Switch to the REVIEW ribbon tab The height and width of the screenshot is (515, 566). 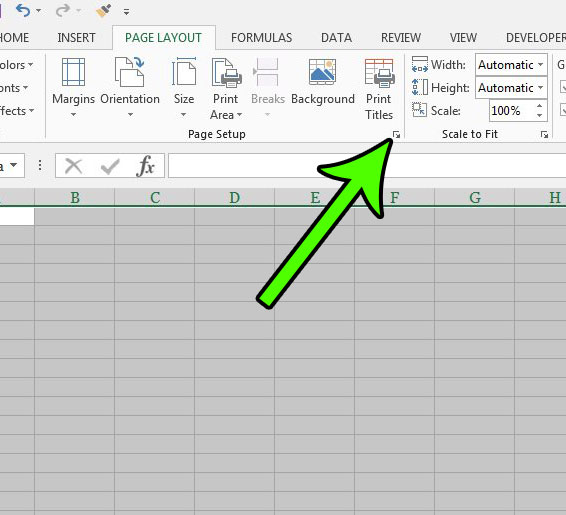click(401, 38)
